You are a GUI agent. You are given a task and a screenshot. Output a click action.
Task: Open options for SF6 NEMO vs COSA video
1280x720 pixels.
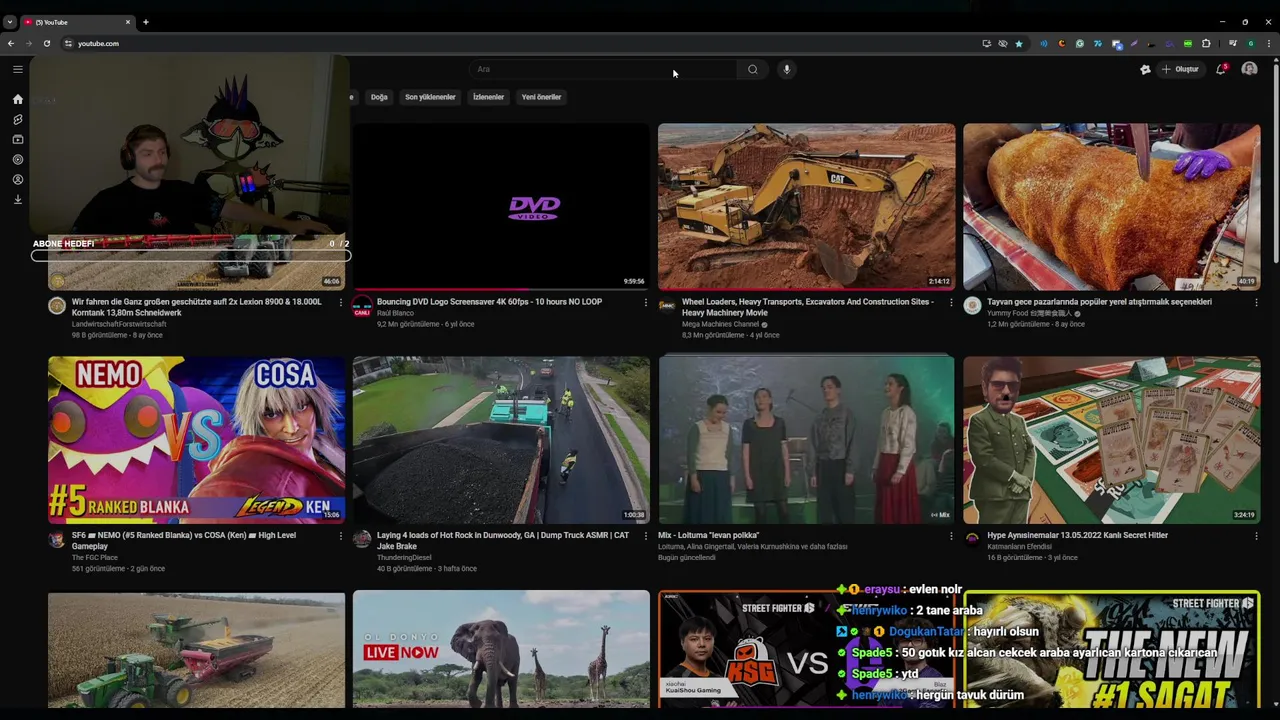[340, 536]
